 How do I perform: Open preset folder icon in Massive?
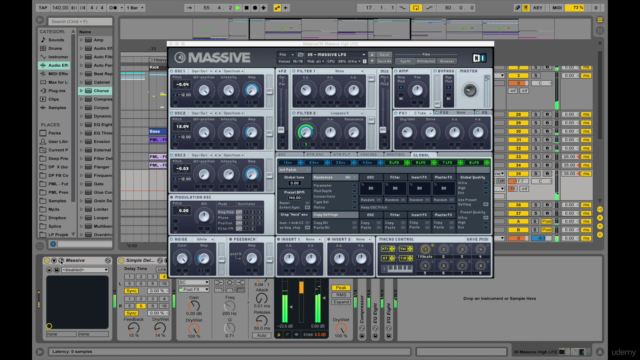click(x=301, y=55)
